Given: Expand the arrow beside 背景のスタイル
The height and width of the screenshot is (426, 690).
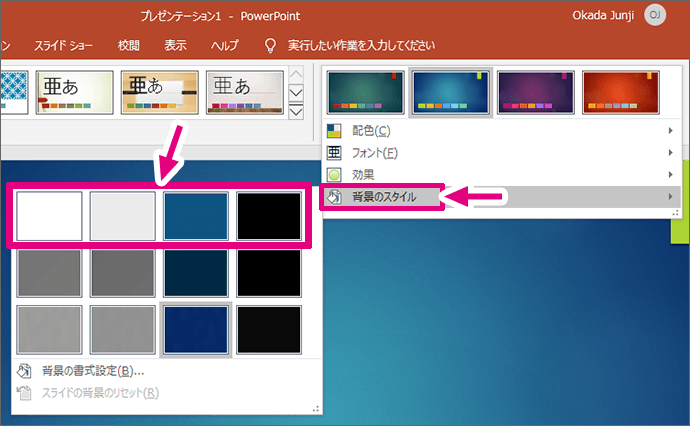Looking at the screenshot, I should coord(670,197).
